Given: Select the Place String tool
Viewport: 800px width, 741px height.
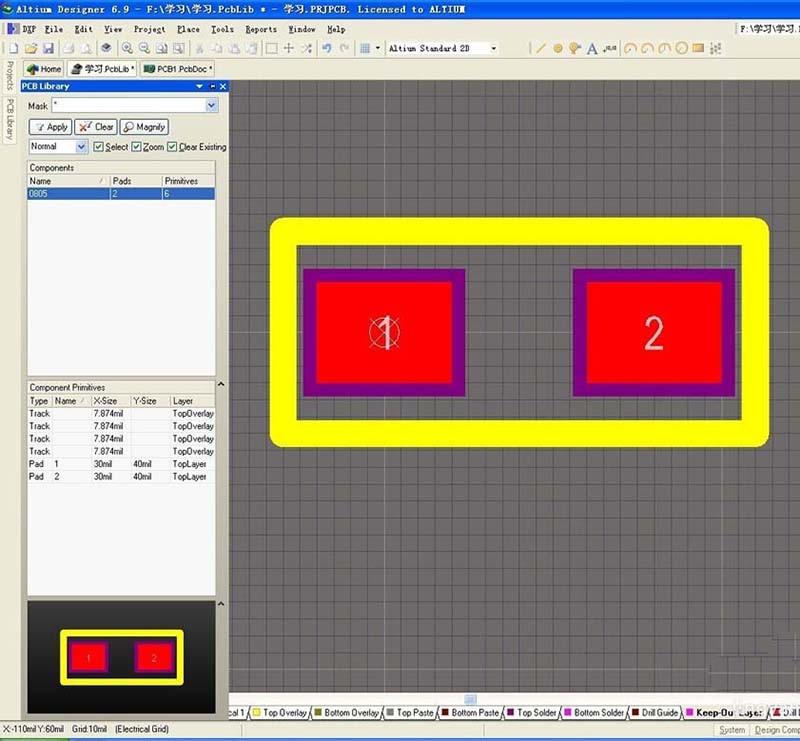Looking at the screenshot, I should tap(592, 48).
